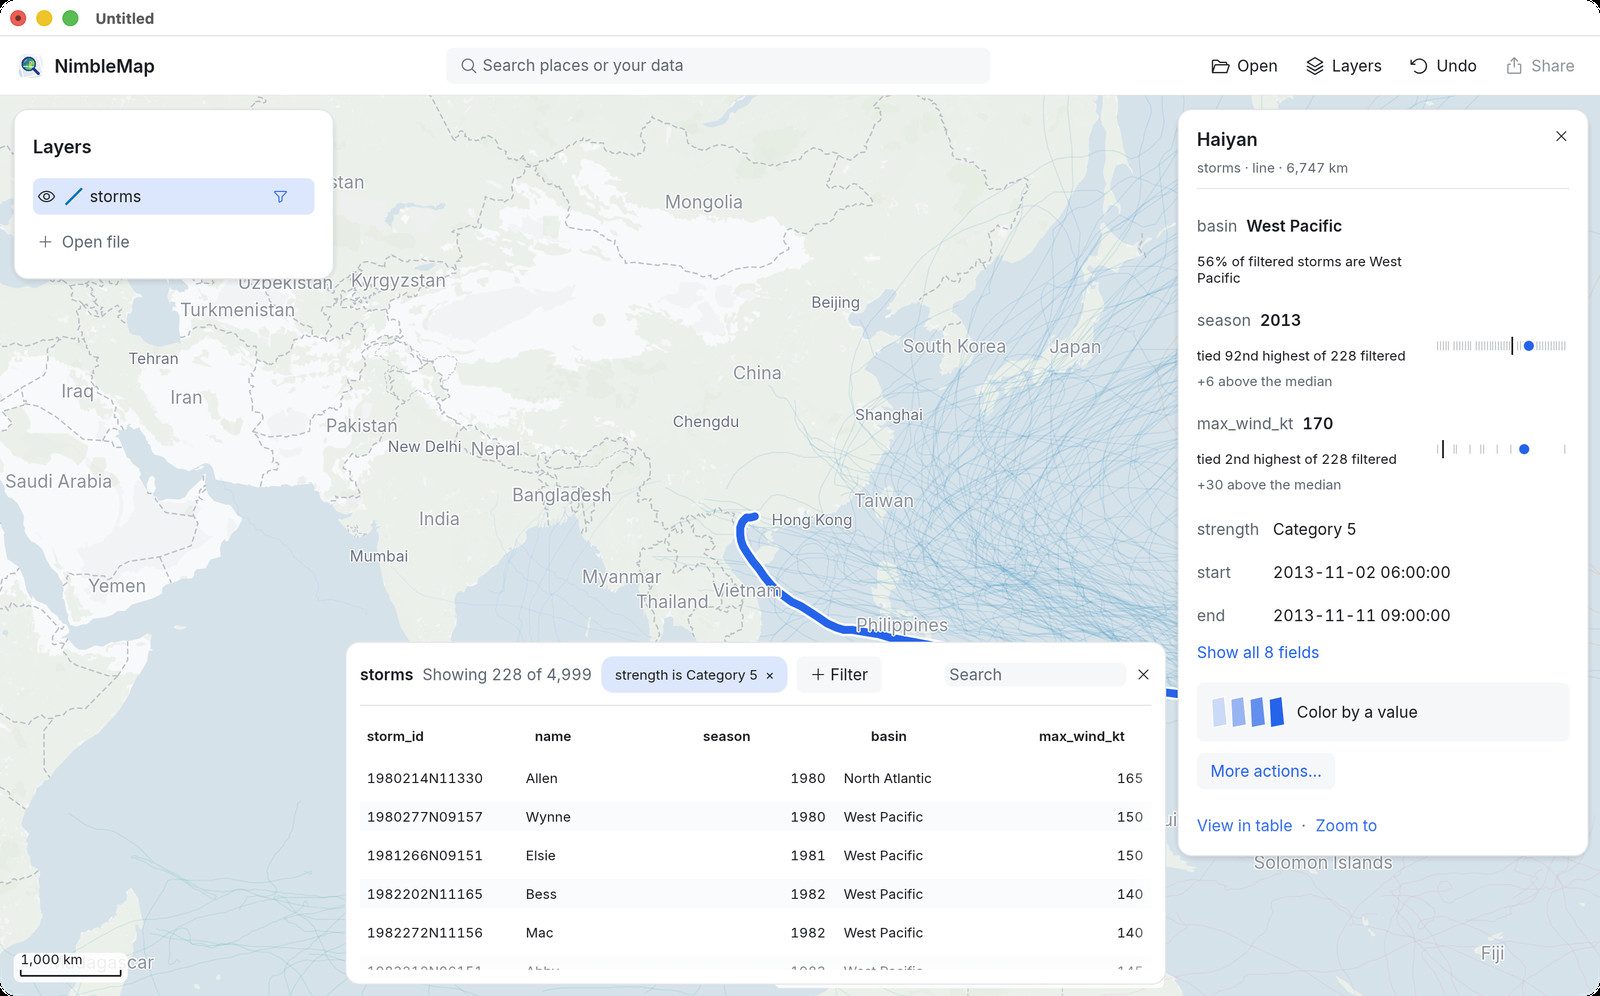Open the Layers toolbar button
The image size is (1600, 996).
click(x=1344, y=66)
